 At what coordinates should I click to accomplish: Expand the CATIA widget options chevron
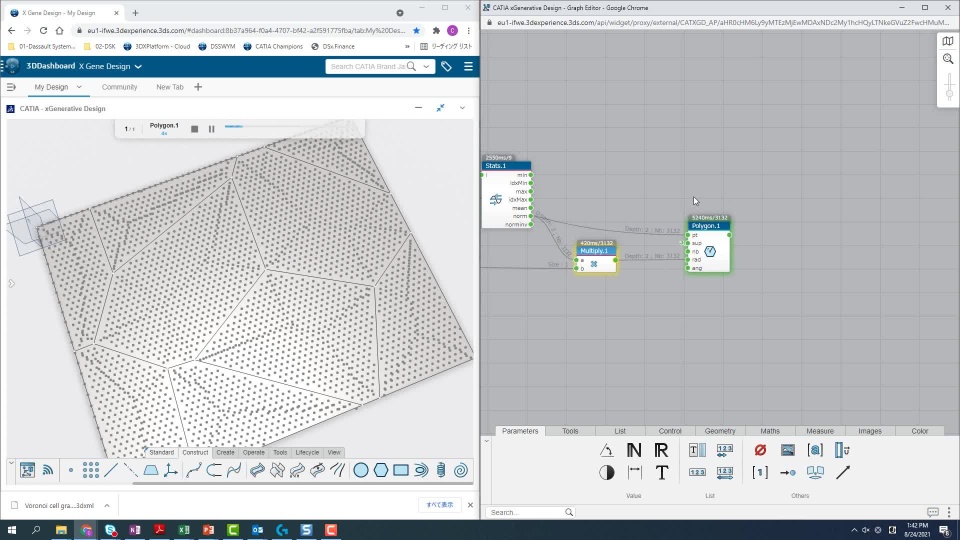(x=462, y=108)
